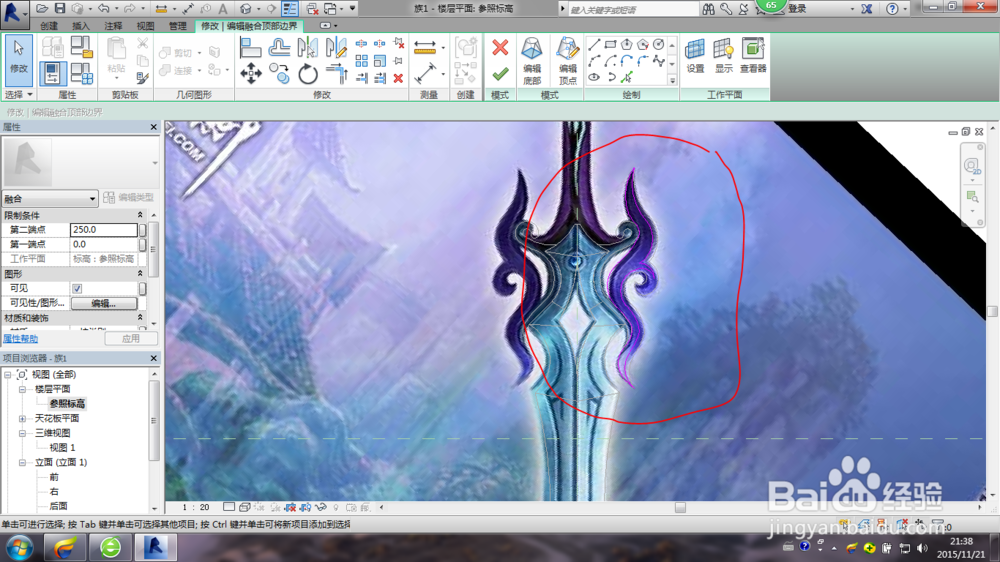Image resolution: width=1000 pixels, height=562 pixels.
Task: Click the Windows Start button
Action: click(x=19, y=548)
